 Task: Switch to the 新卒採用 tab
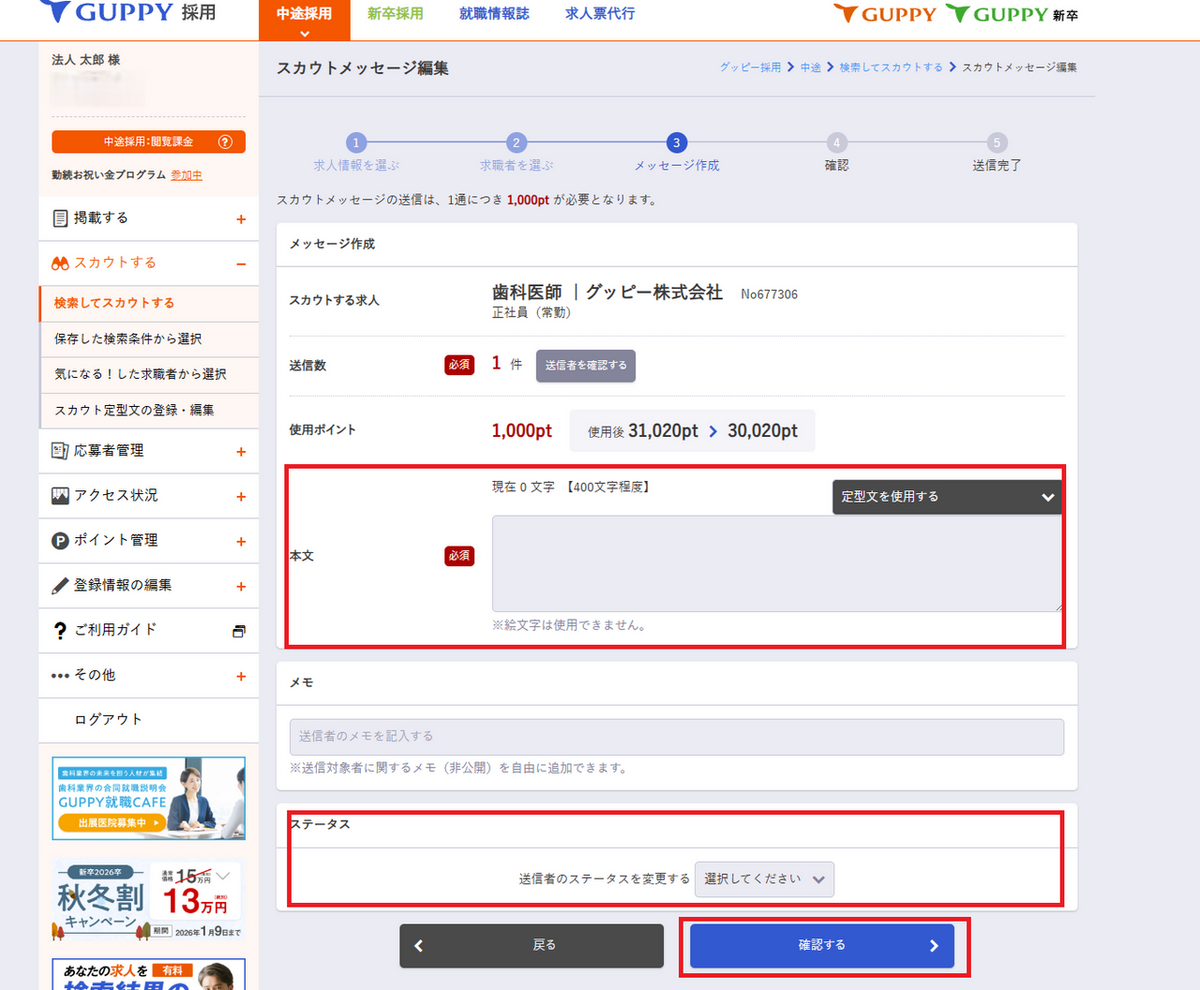pos(395,14)
